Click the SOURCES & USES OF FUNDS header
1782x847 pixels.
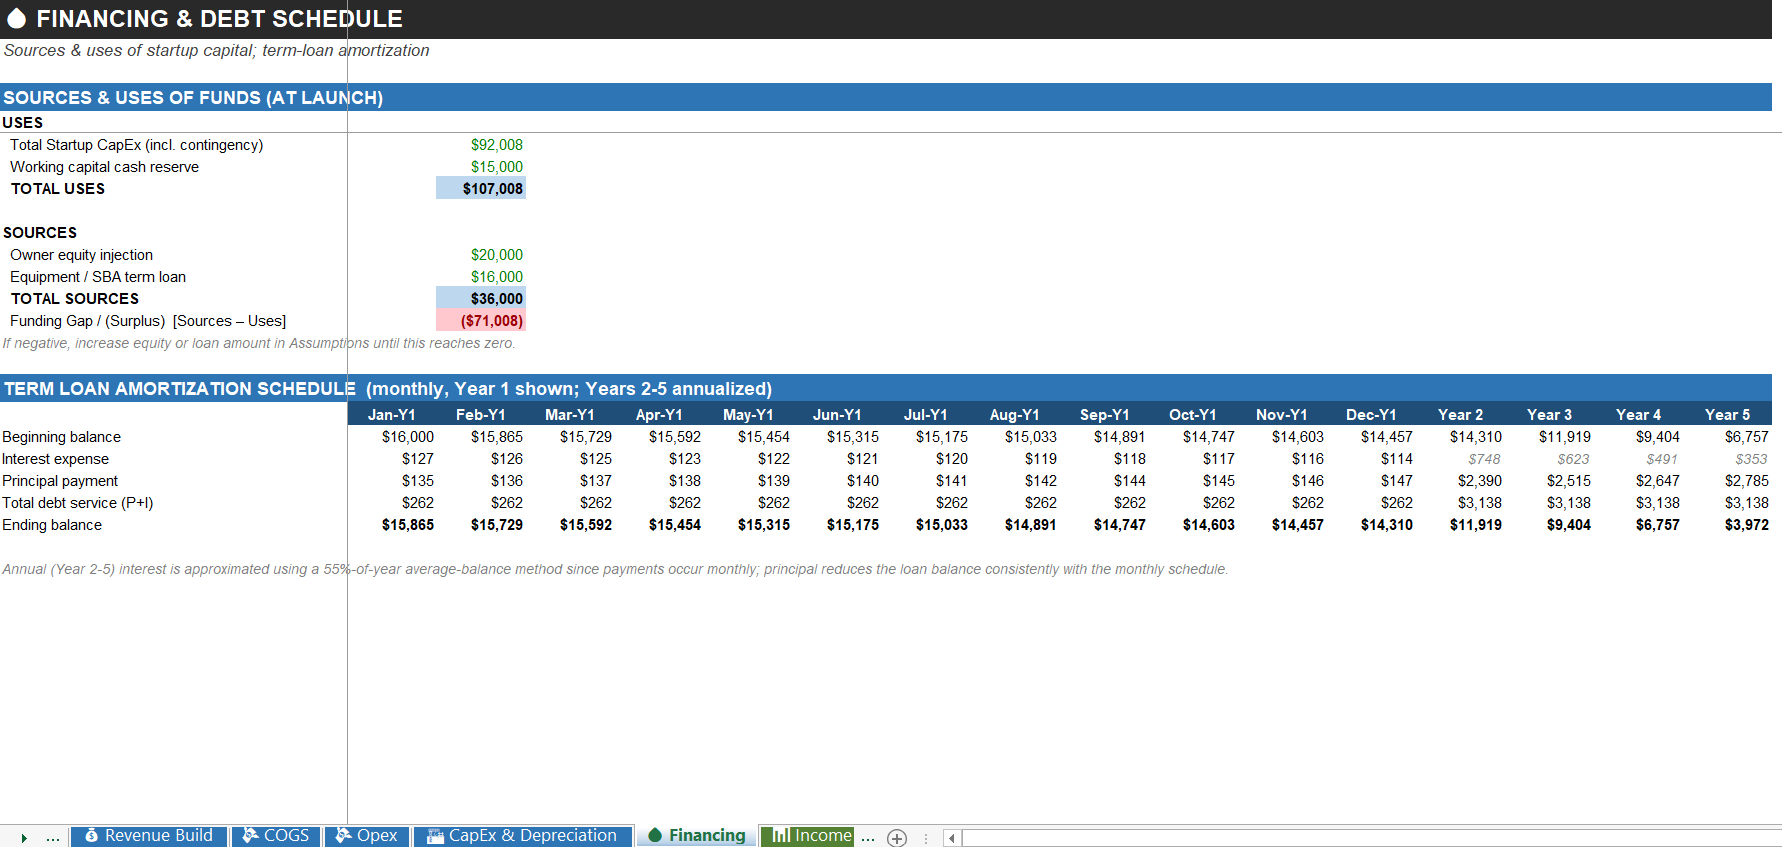(x=193, y=98)
